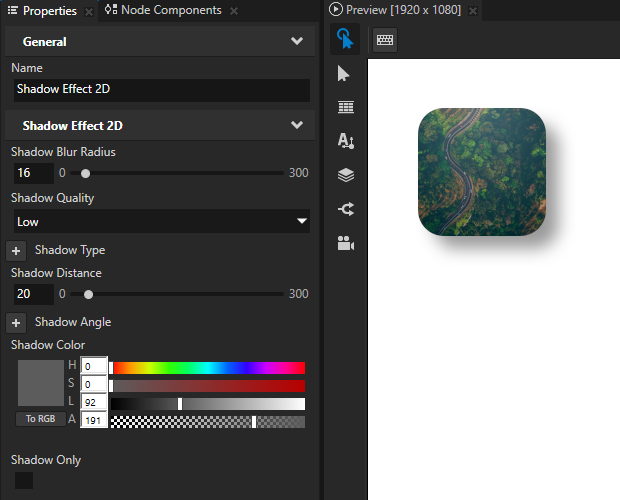Click the hue rainbow slider

point(208,368)
